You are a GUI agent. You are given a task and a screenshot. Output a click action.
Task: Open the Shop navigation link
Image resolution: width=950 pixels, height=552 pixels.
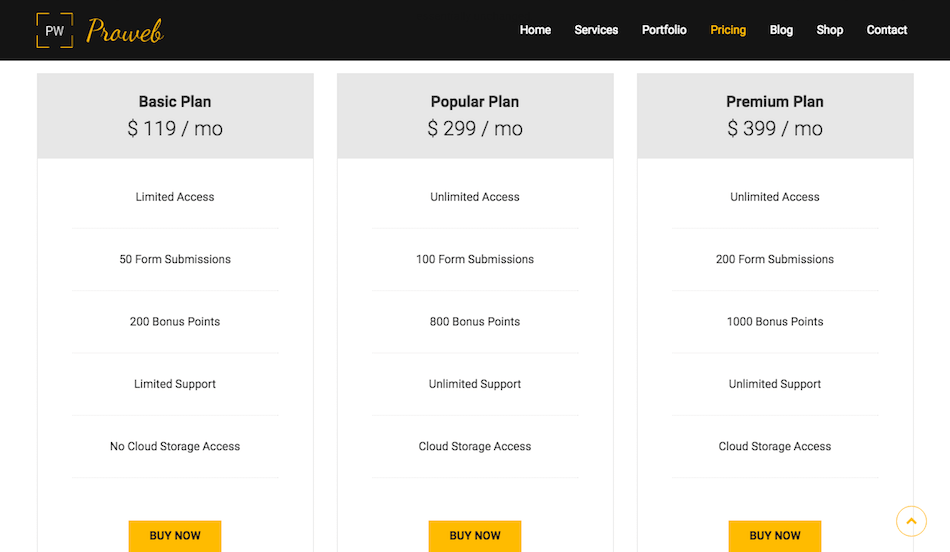click(x=829, y=30)
